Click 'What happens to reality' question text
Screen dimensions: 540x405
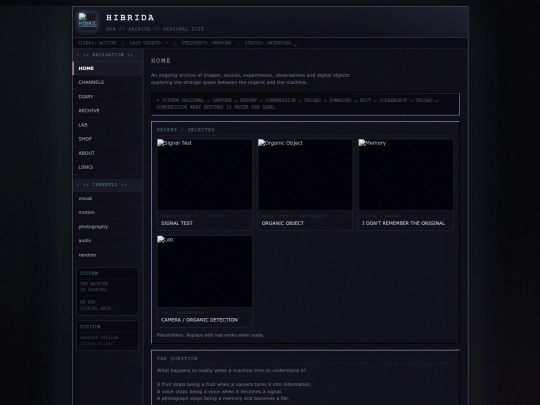pos(231,371)
